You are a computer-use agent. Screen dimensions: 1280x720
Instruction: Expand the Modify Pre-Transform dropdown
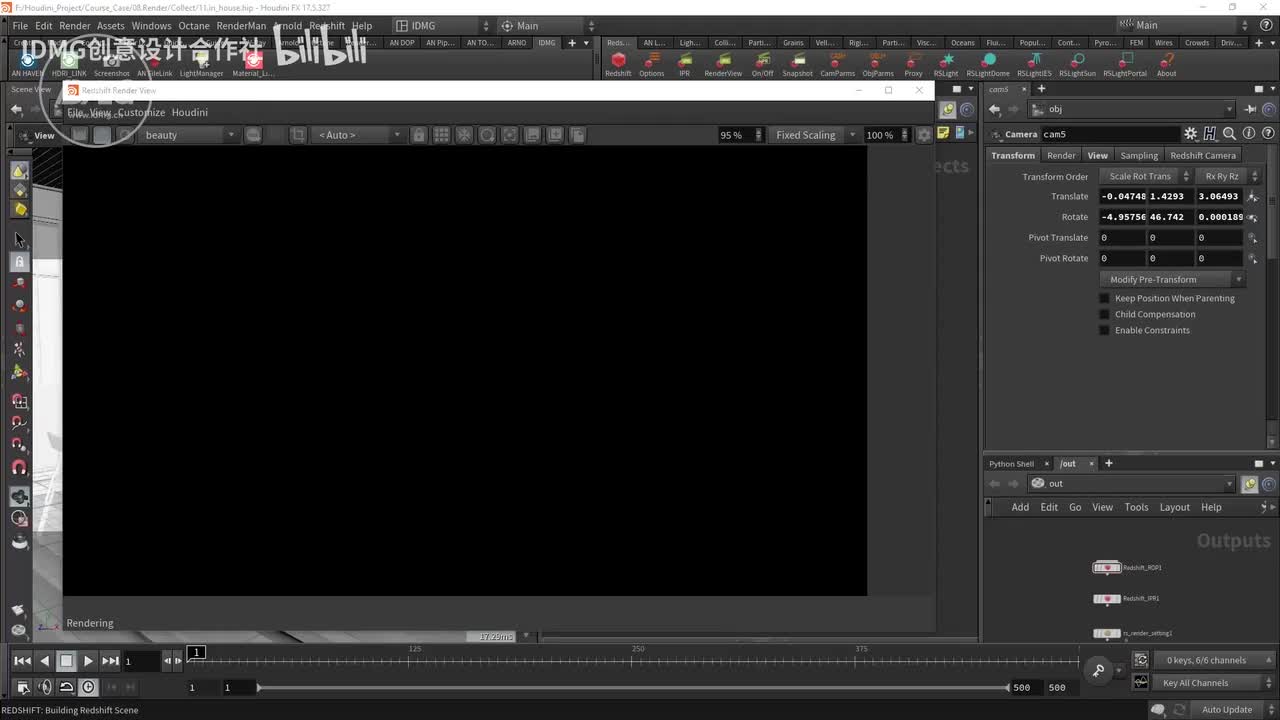(1172, 280)
